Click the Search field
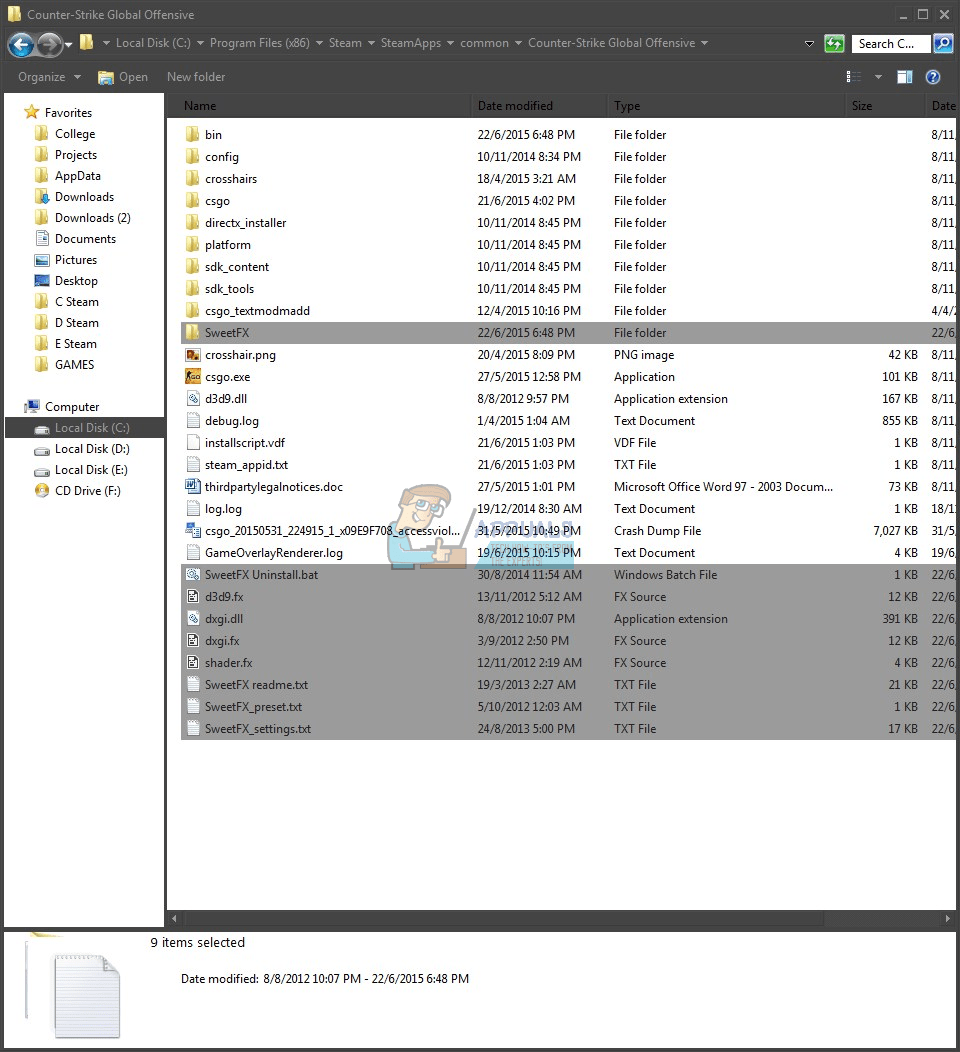960x1052 pixels. [891, 44]
